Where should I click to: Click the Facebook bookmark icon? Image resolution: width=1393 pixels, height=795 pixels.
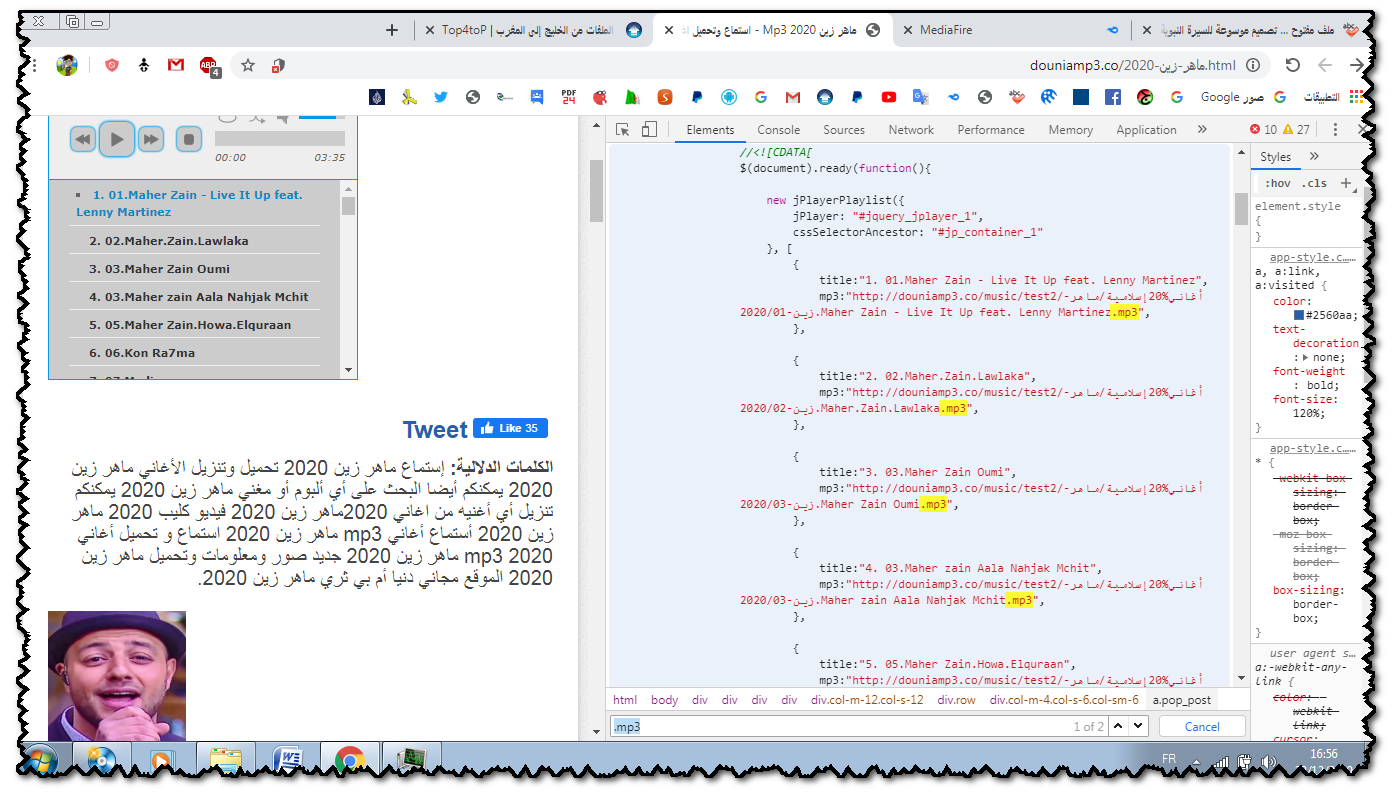1112,97
